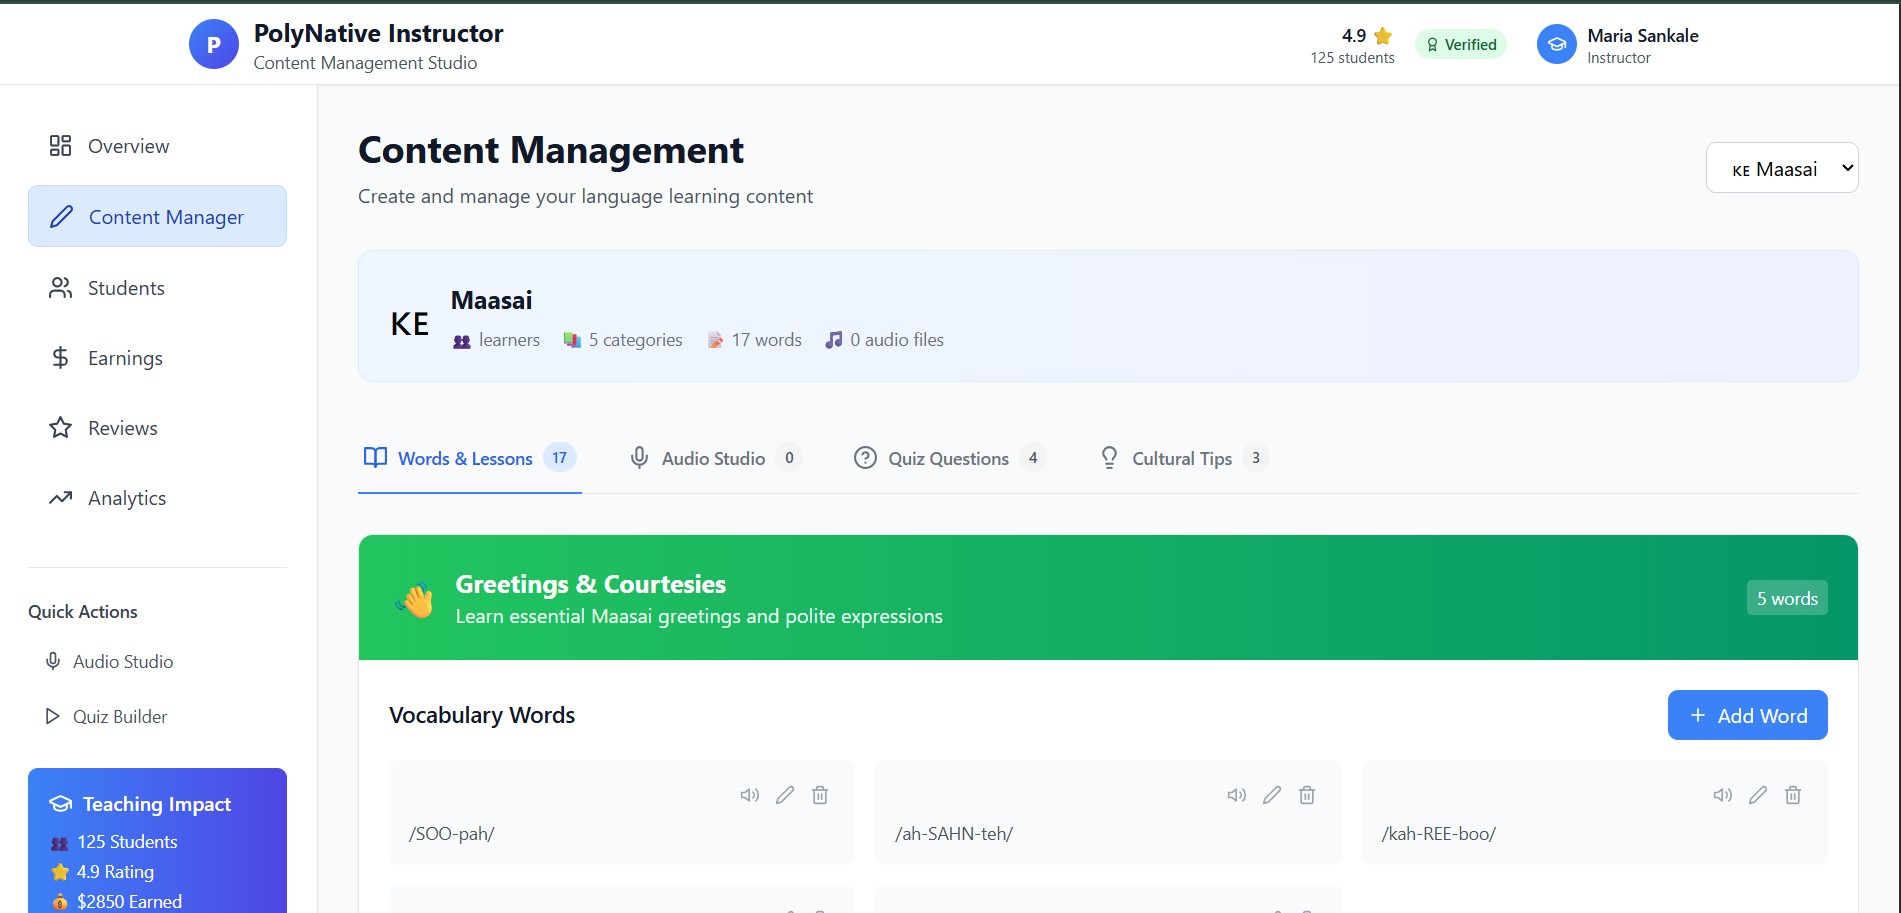1901x913 pixels.
Task: Edit the /ah-SAHN-teh/ word card
Action: pyautogui.click(x=1272, y=795)
